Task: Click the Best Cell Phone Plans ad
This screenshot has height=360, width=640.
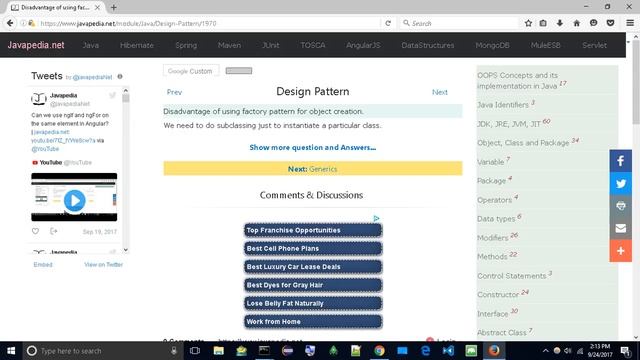Action: click(x=313, y=249)
